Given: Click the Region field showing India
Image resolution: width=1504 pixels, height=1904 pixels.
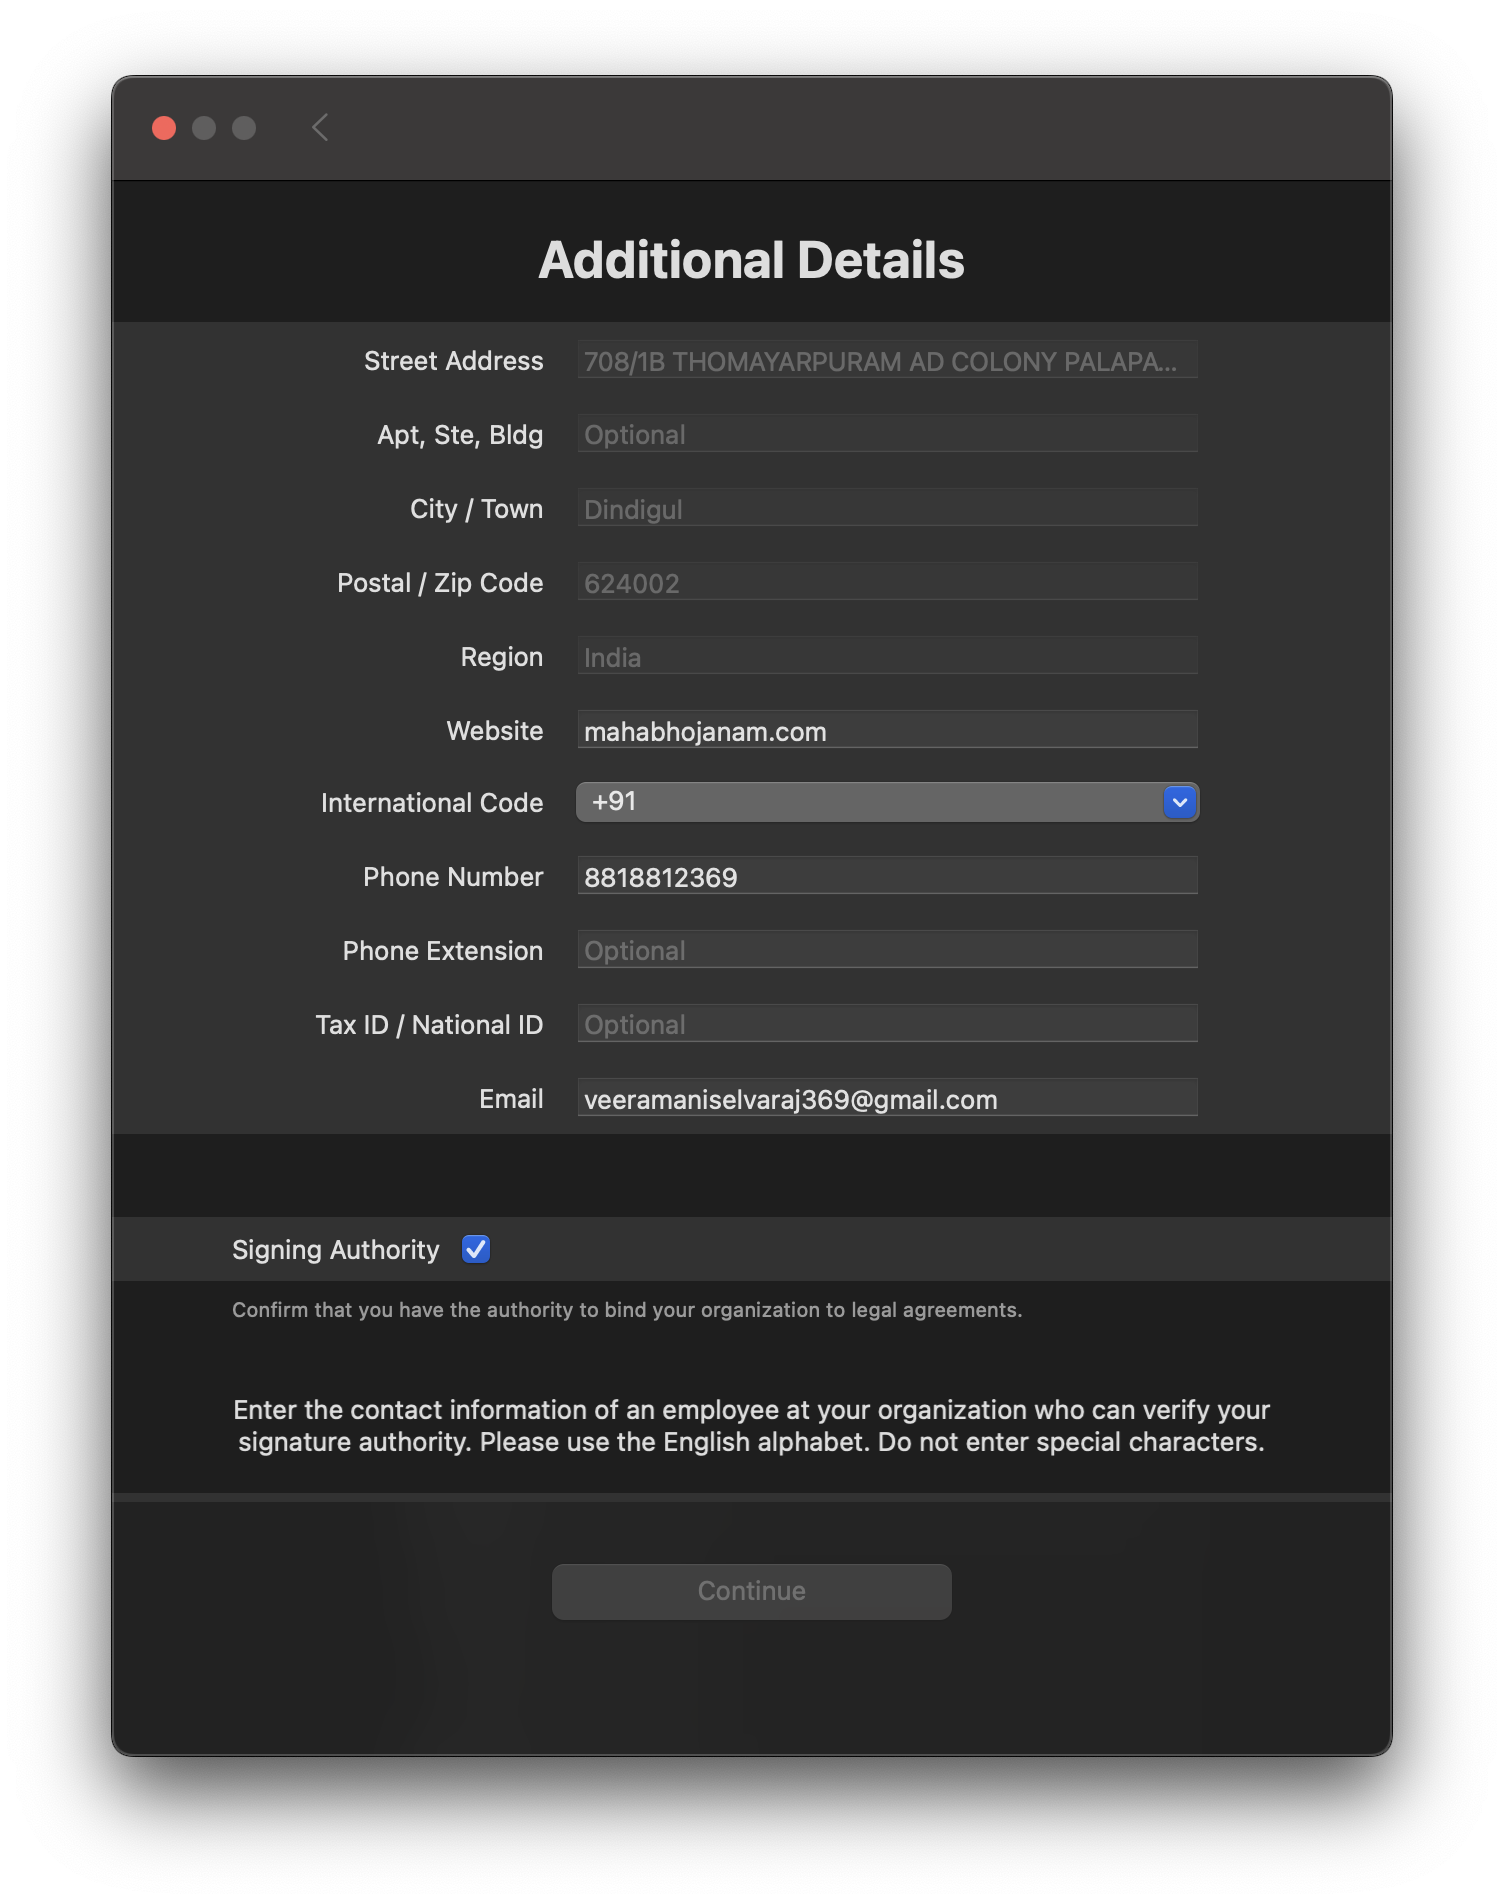Looking at the screenshot, I should click(x=886, y=657).
